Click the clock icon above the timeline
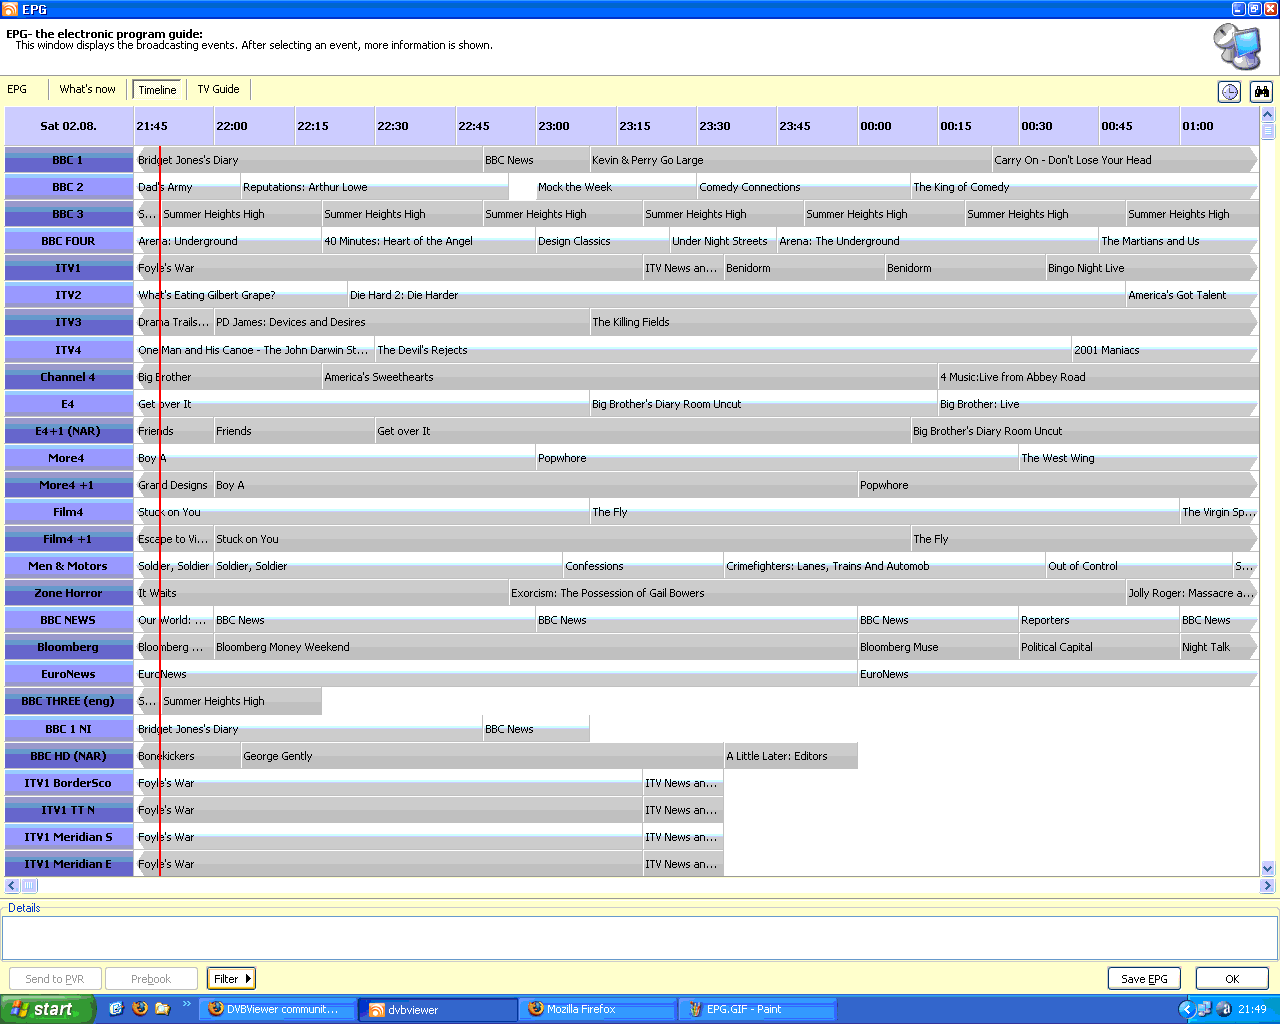The width and height of the screenshot is (1280, 1024). tap(1229, 92)
